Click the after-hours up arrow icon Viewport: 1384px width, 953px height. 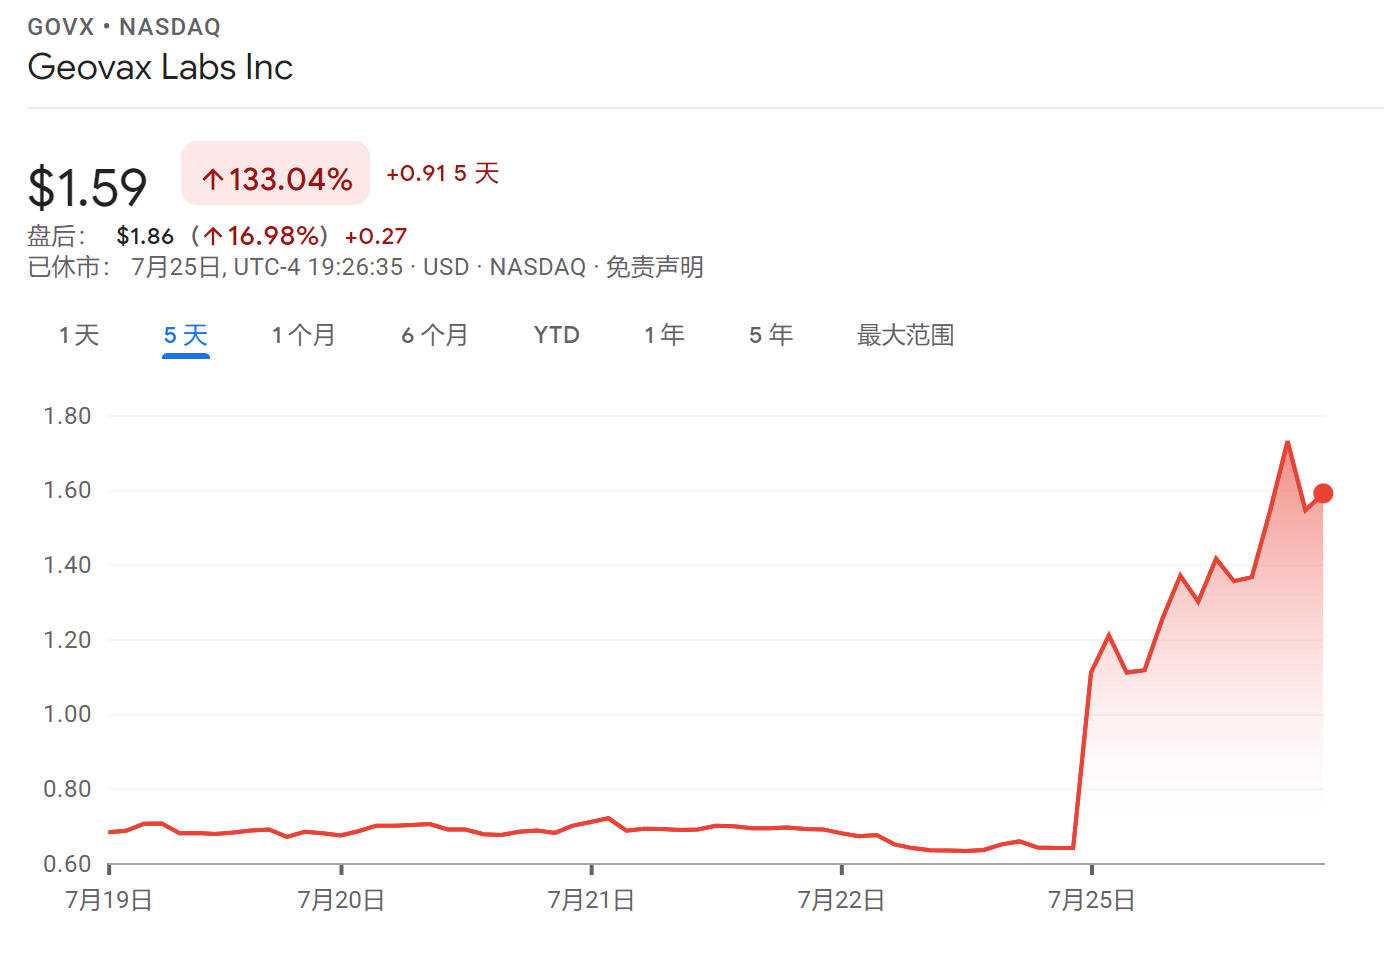213,237
